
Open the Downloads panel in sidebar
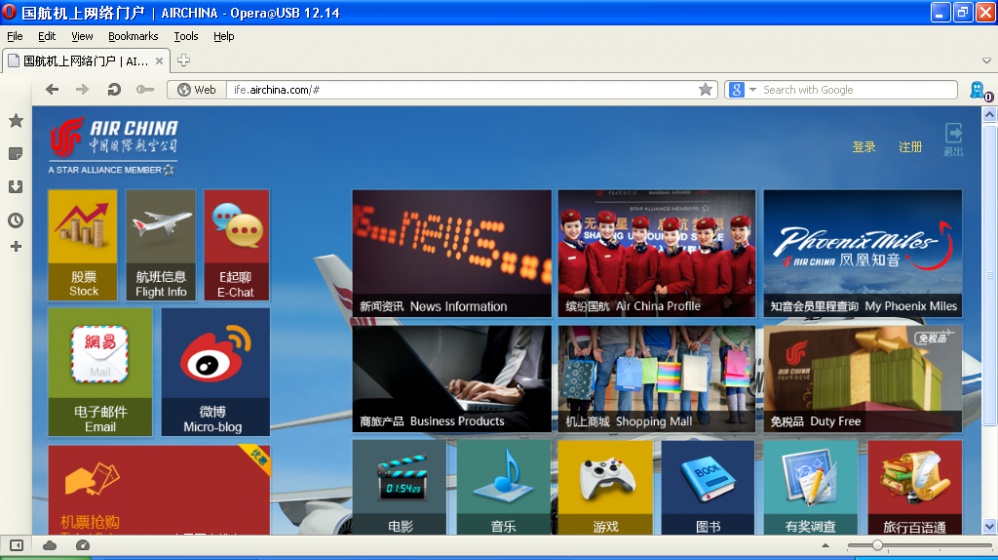click(16, 187)
